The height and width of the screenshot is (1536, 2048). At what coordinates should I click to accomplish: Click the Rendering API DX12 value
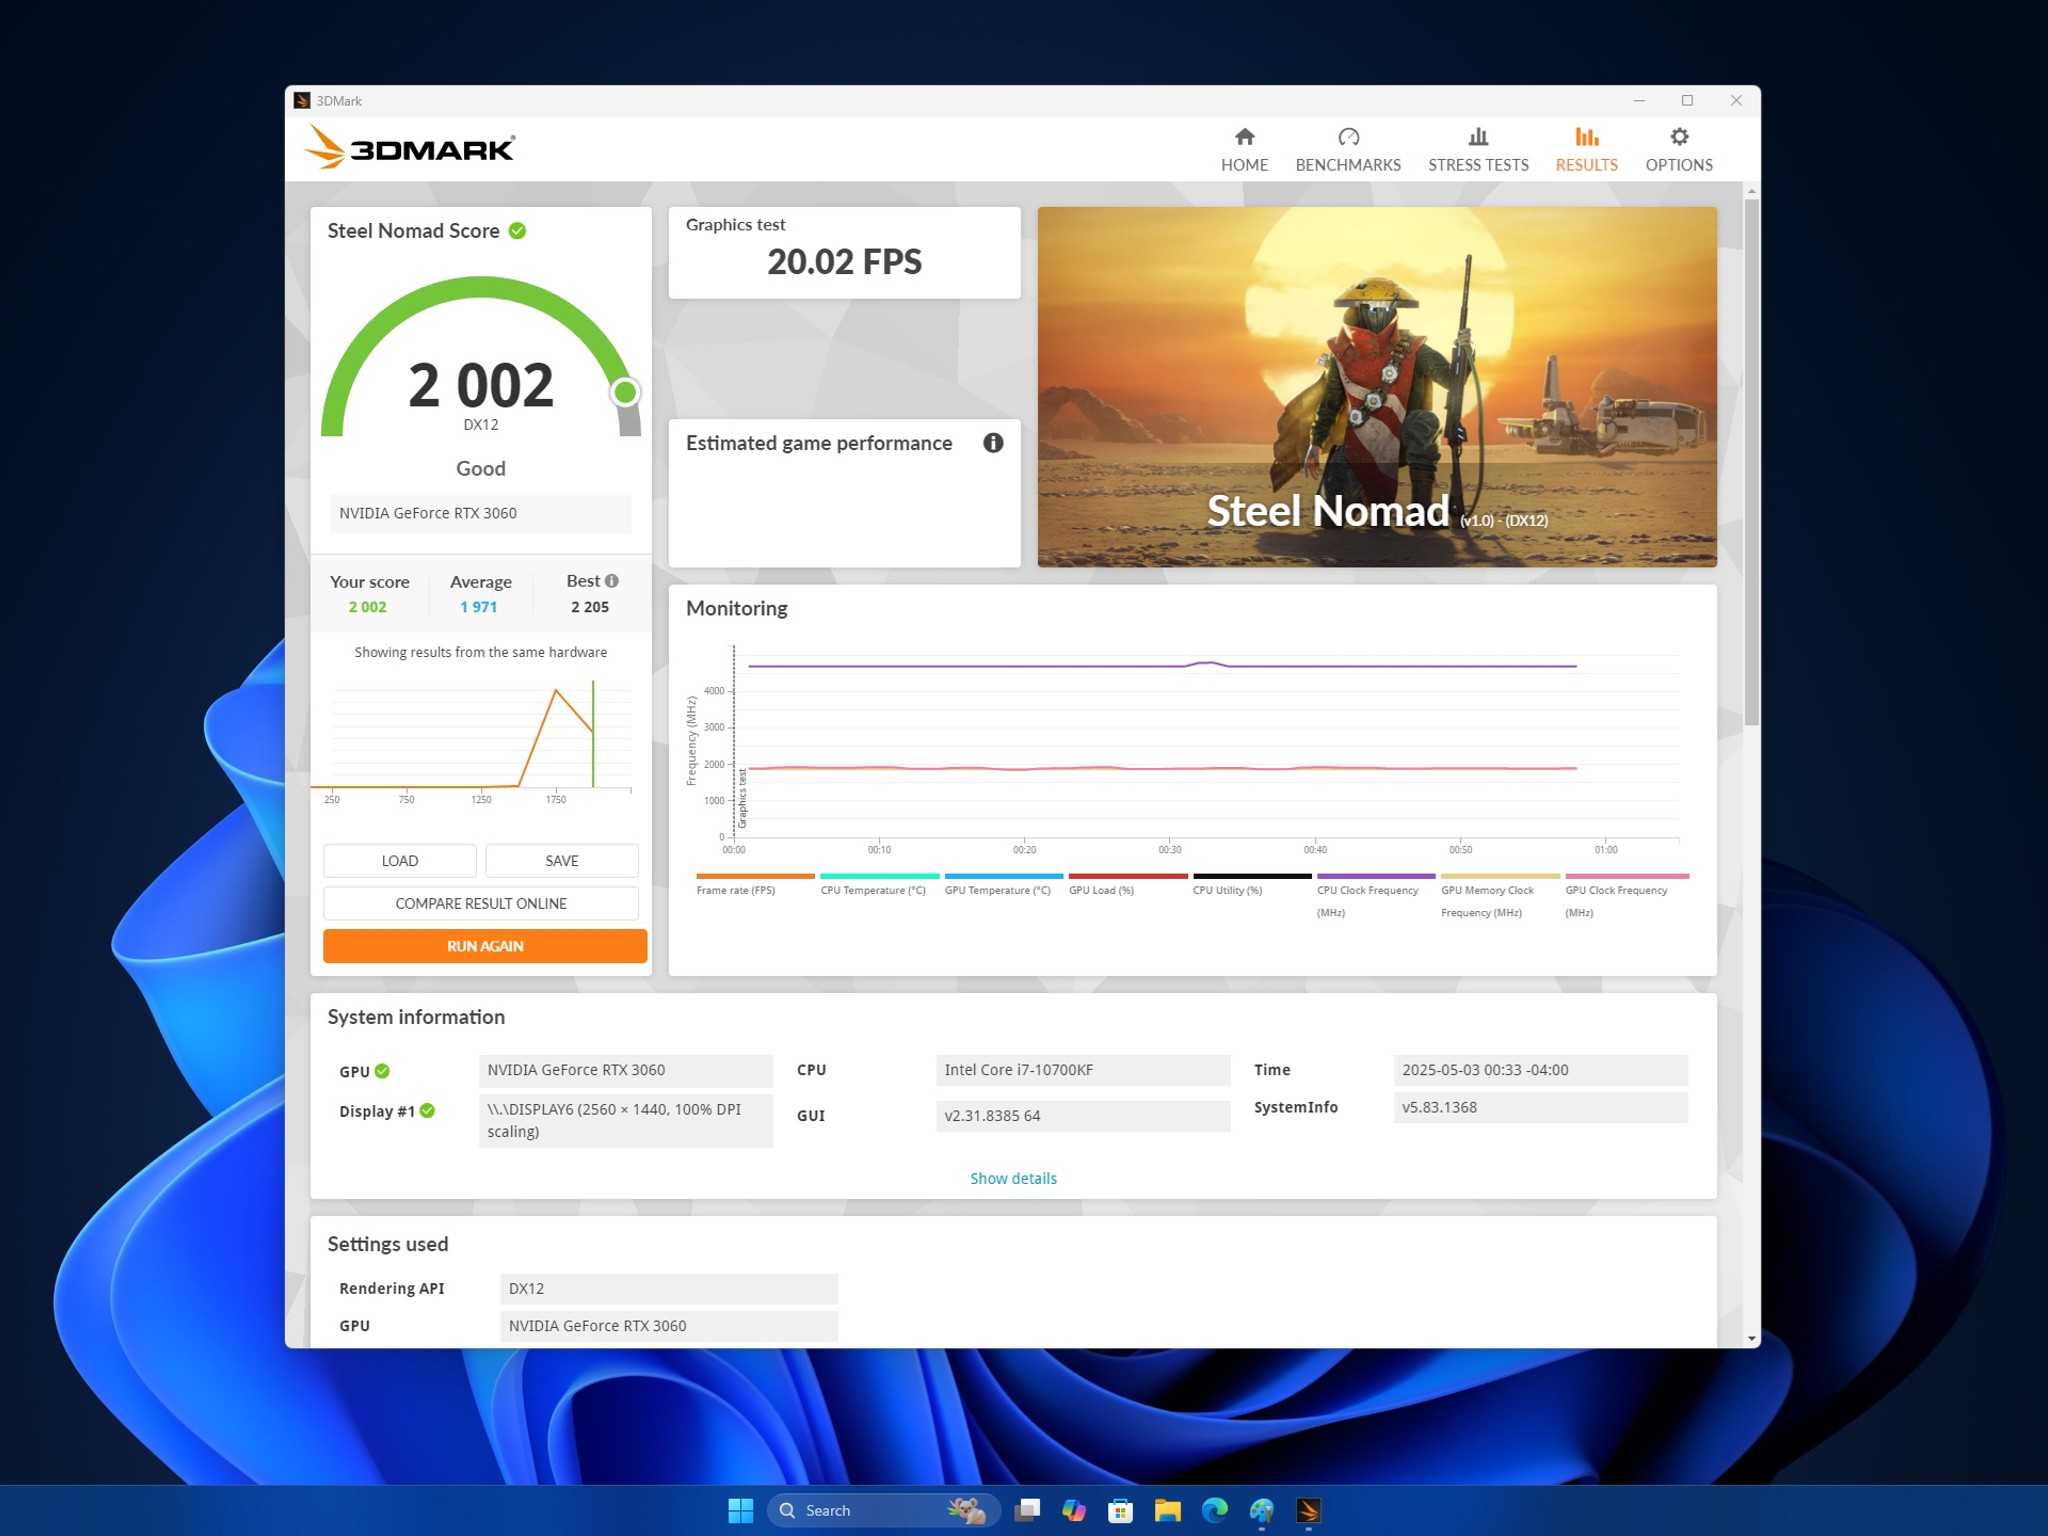click(669, 1288)
